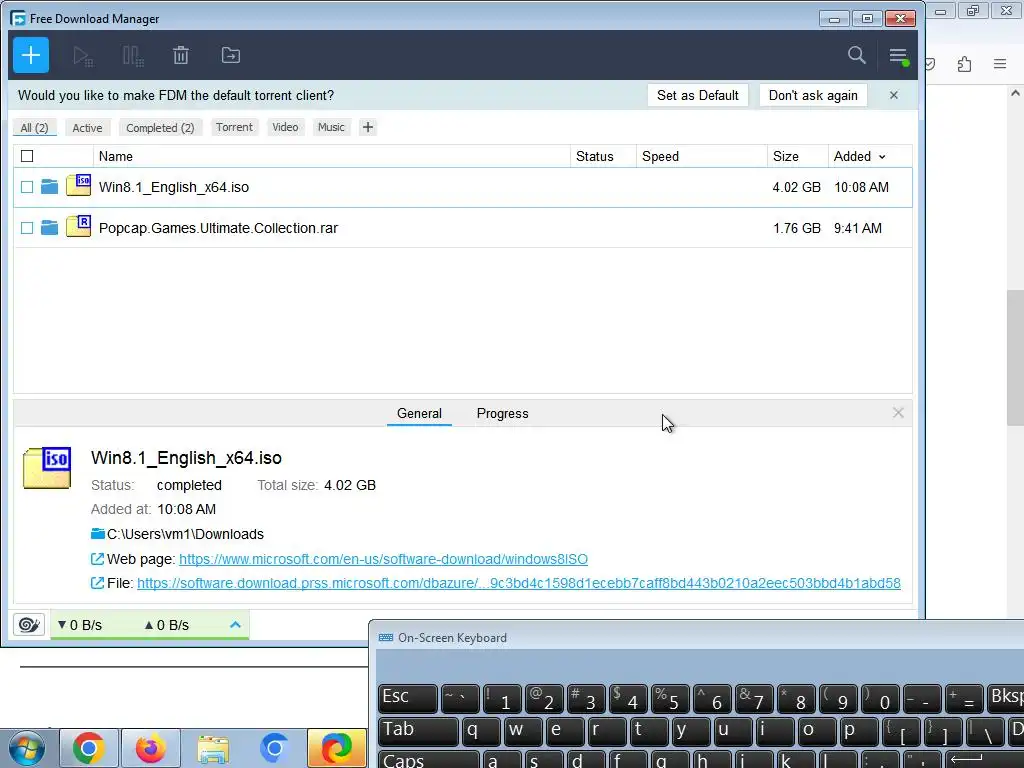The image size is (1024, 768).
Task: Open folder of Popcap rar row
Action: click(50, 227)
